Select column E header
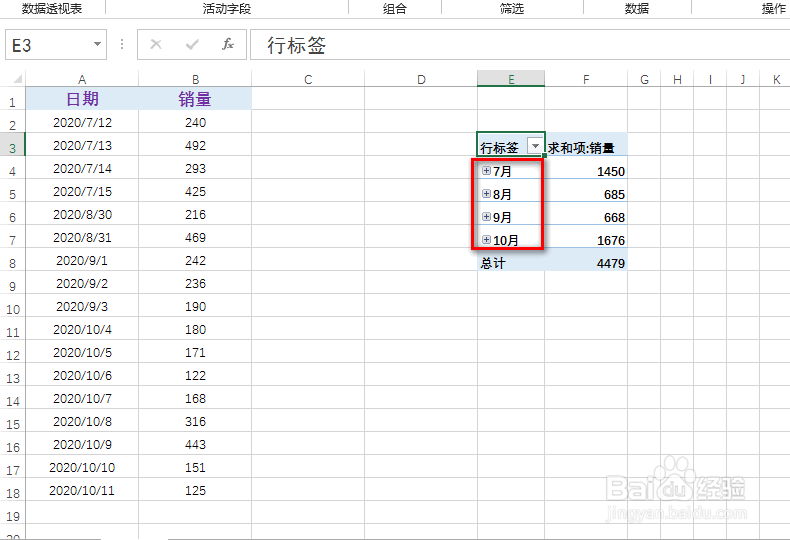 (511, 79)
